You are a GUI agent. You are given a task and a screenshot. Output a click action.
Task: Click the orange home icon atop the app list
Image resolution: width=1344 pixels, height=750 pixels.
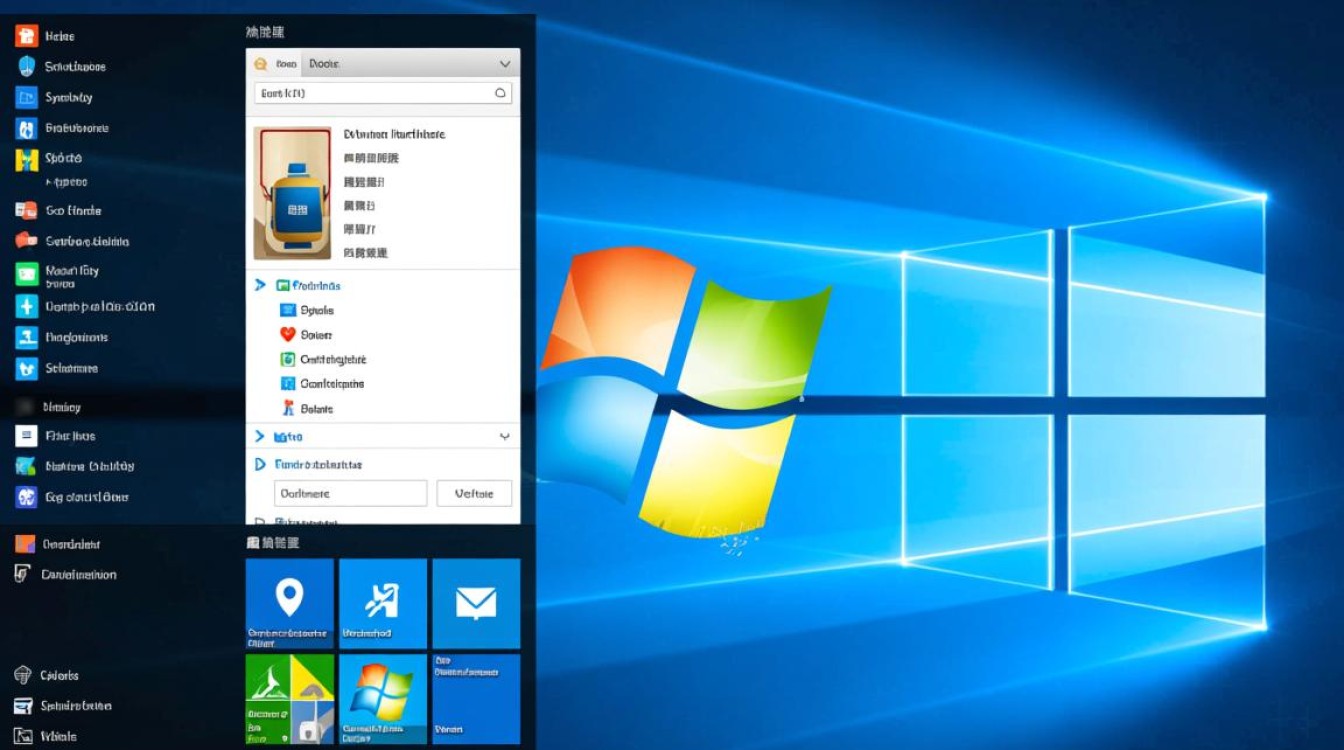26,36
